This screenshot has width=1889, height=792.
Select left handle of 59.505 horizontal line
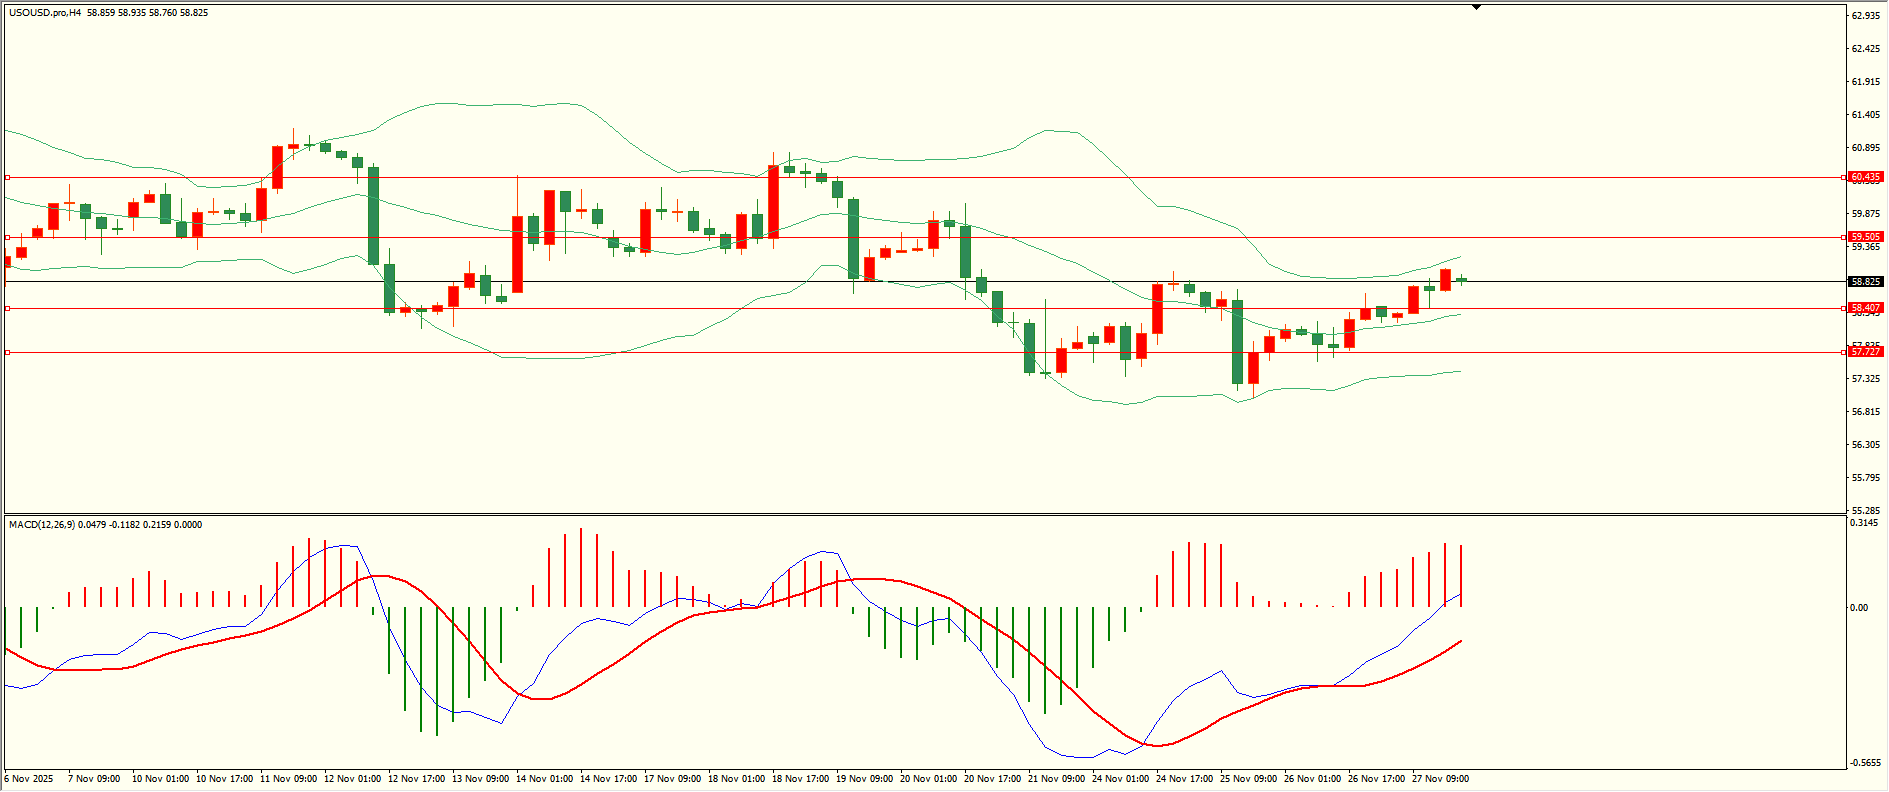[8, 237]
